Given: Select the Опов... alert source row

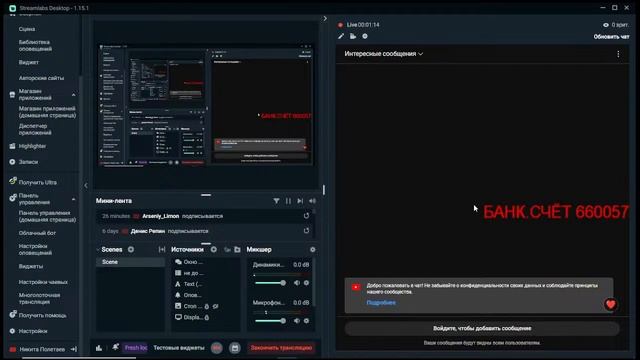Looking at the screenshot, I should coord(206,295).
